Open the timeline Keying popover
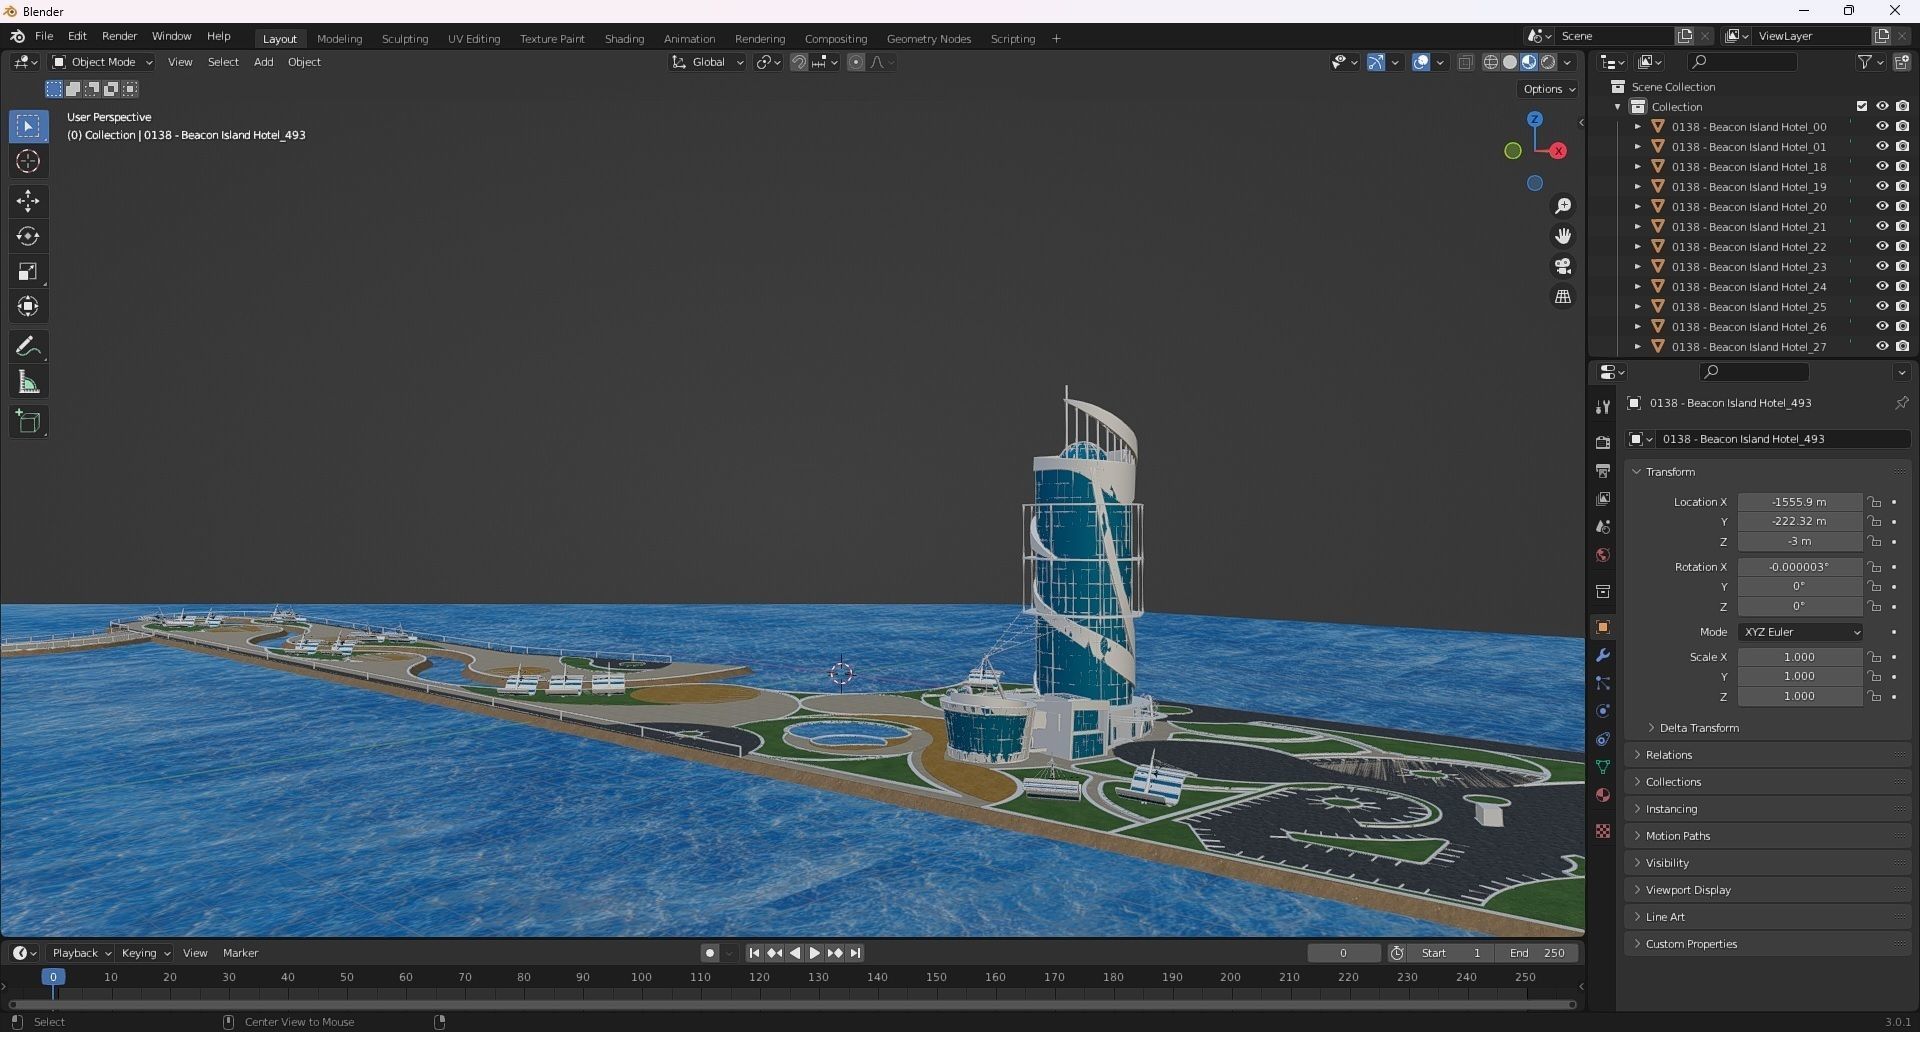Viewport: 1920px width, 1040px height. (145, 953)
